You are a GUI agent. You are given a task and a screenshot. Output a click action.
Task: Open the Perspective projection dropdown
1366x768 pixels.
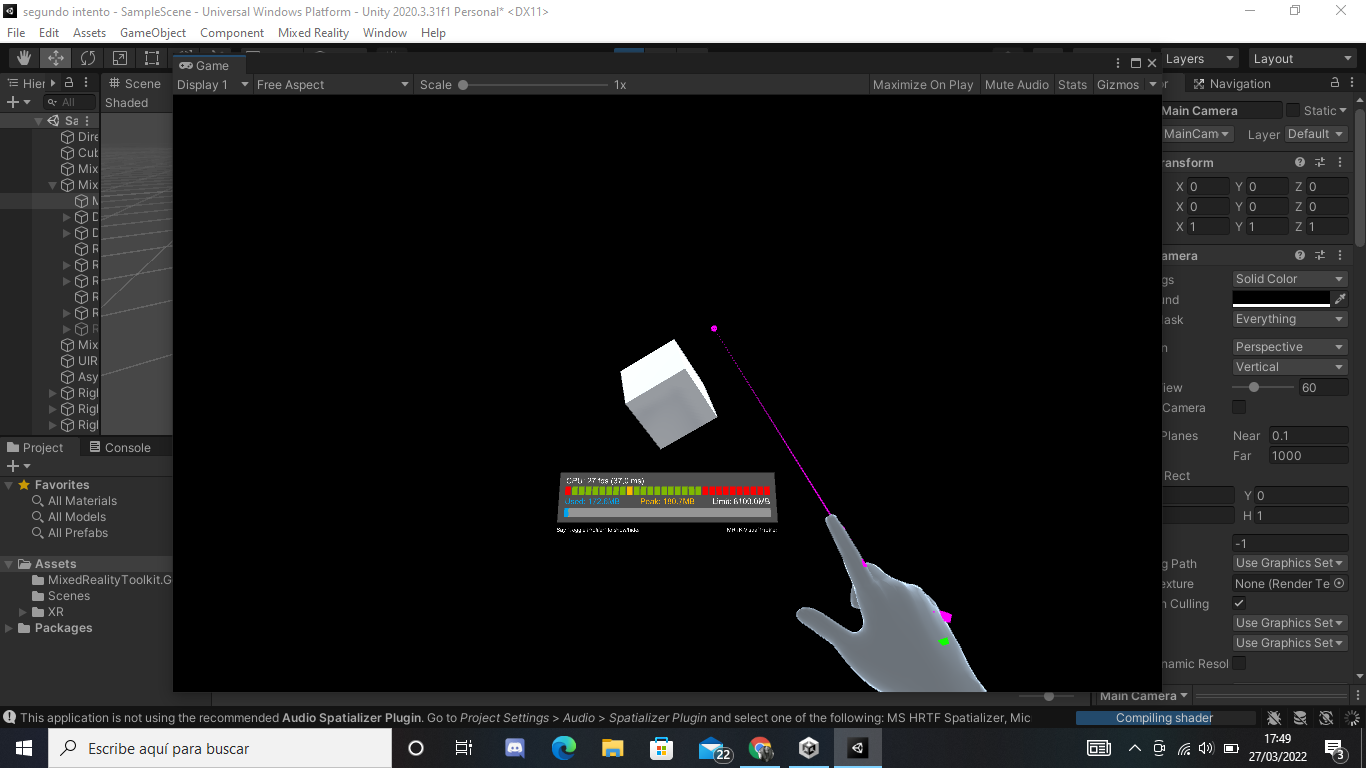coord(1290,347)
